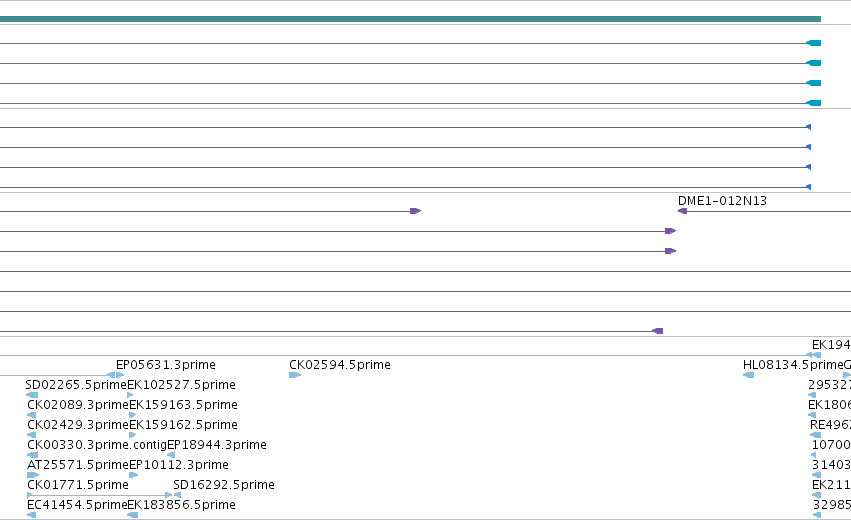851x520 pixels.
Task: Select the lowest purple feature's left-pointing arrowhead
Action: (657, 331)
